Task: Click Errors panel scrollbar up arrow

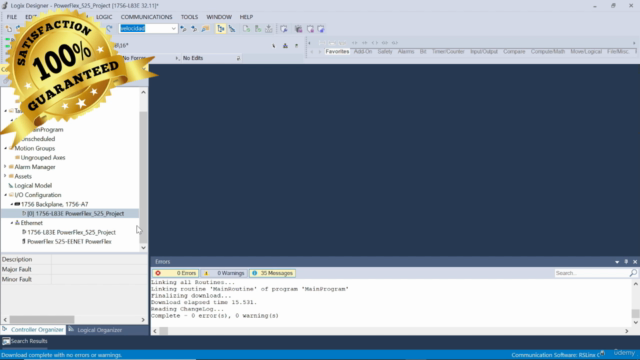Action: (636, 284)
